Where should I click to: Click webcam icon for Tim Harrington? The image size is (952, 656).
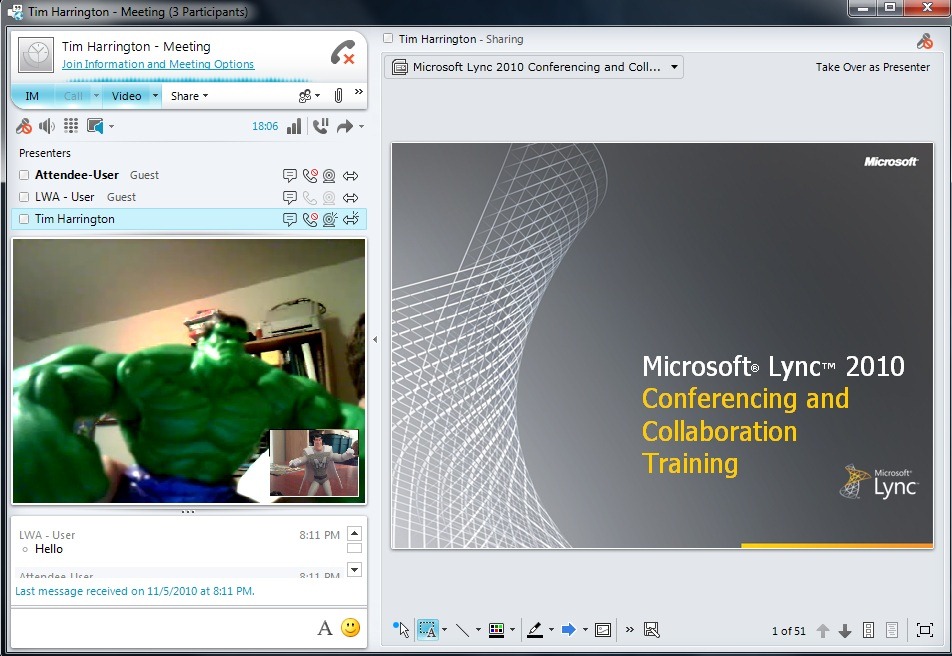pos(330,219)
